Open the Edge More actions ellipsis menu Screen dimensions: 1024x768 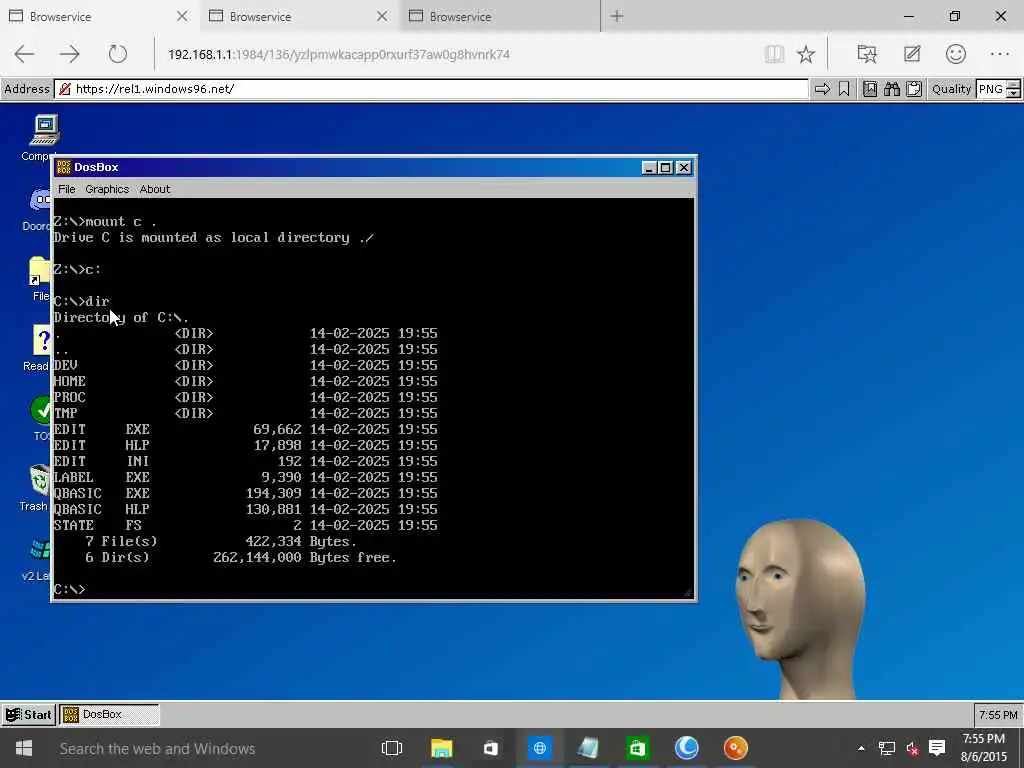(x=1000, y=54)
